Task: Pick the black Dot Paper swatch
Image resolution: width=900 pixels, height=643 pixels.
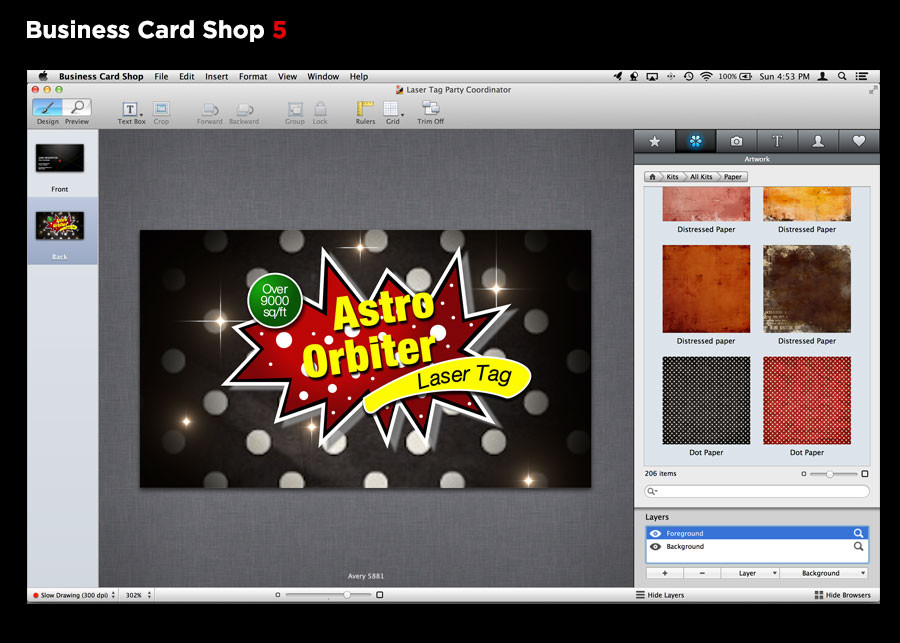Action: click(x=706, y=400)
